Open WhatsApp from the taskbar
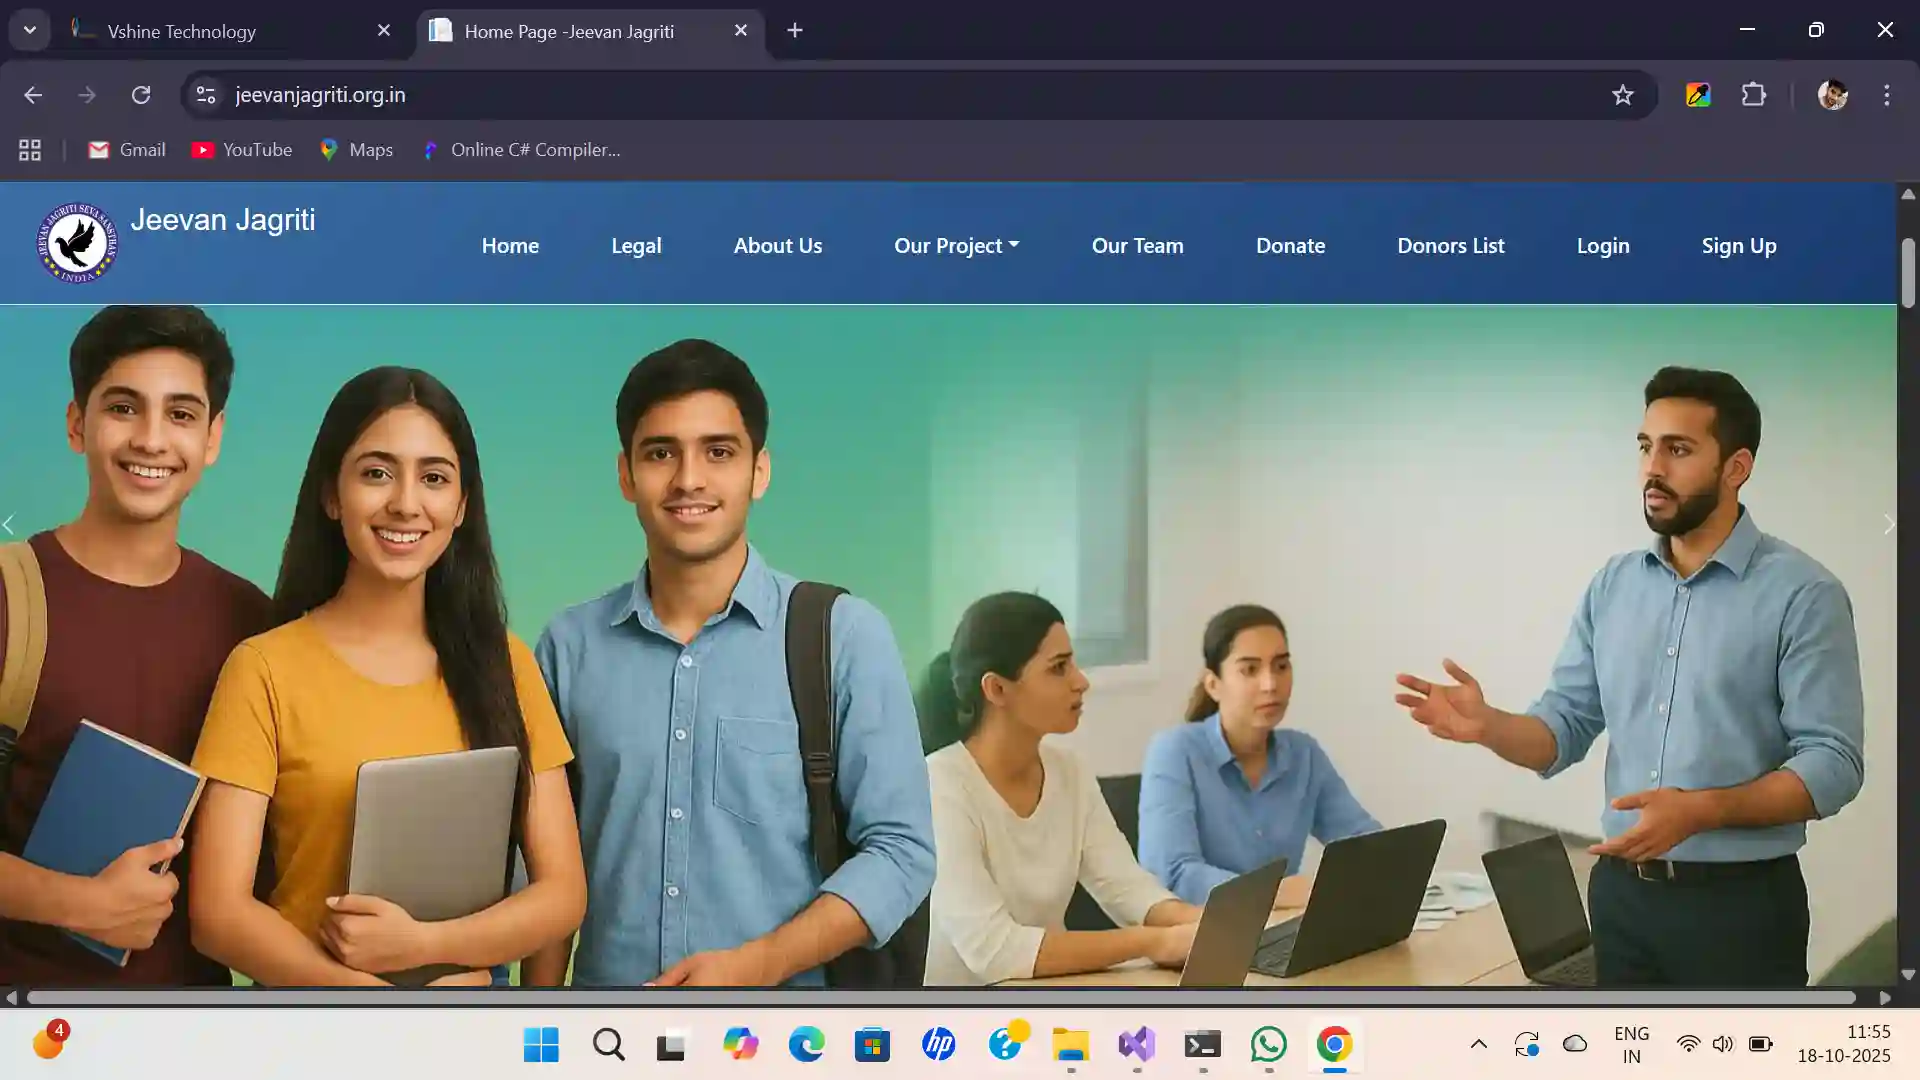Viewport: 1920px width, 1080px height. tap(1268, 1045)
